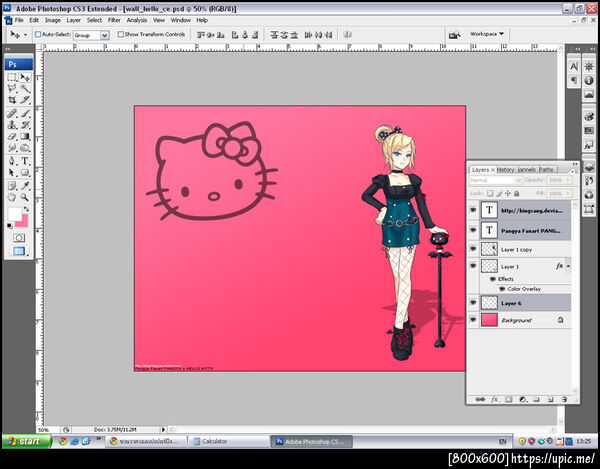The image size is (600, 469).
Task: Open the Layer menu
Action: tap(73, 20)
